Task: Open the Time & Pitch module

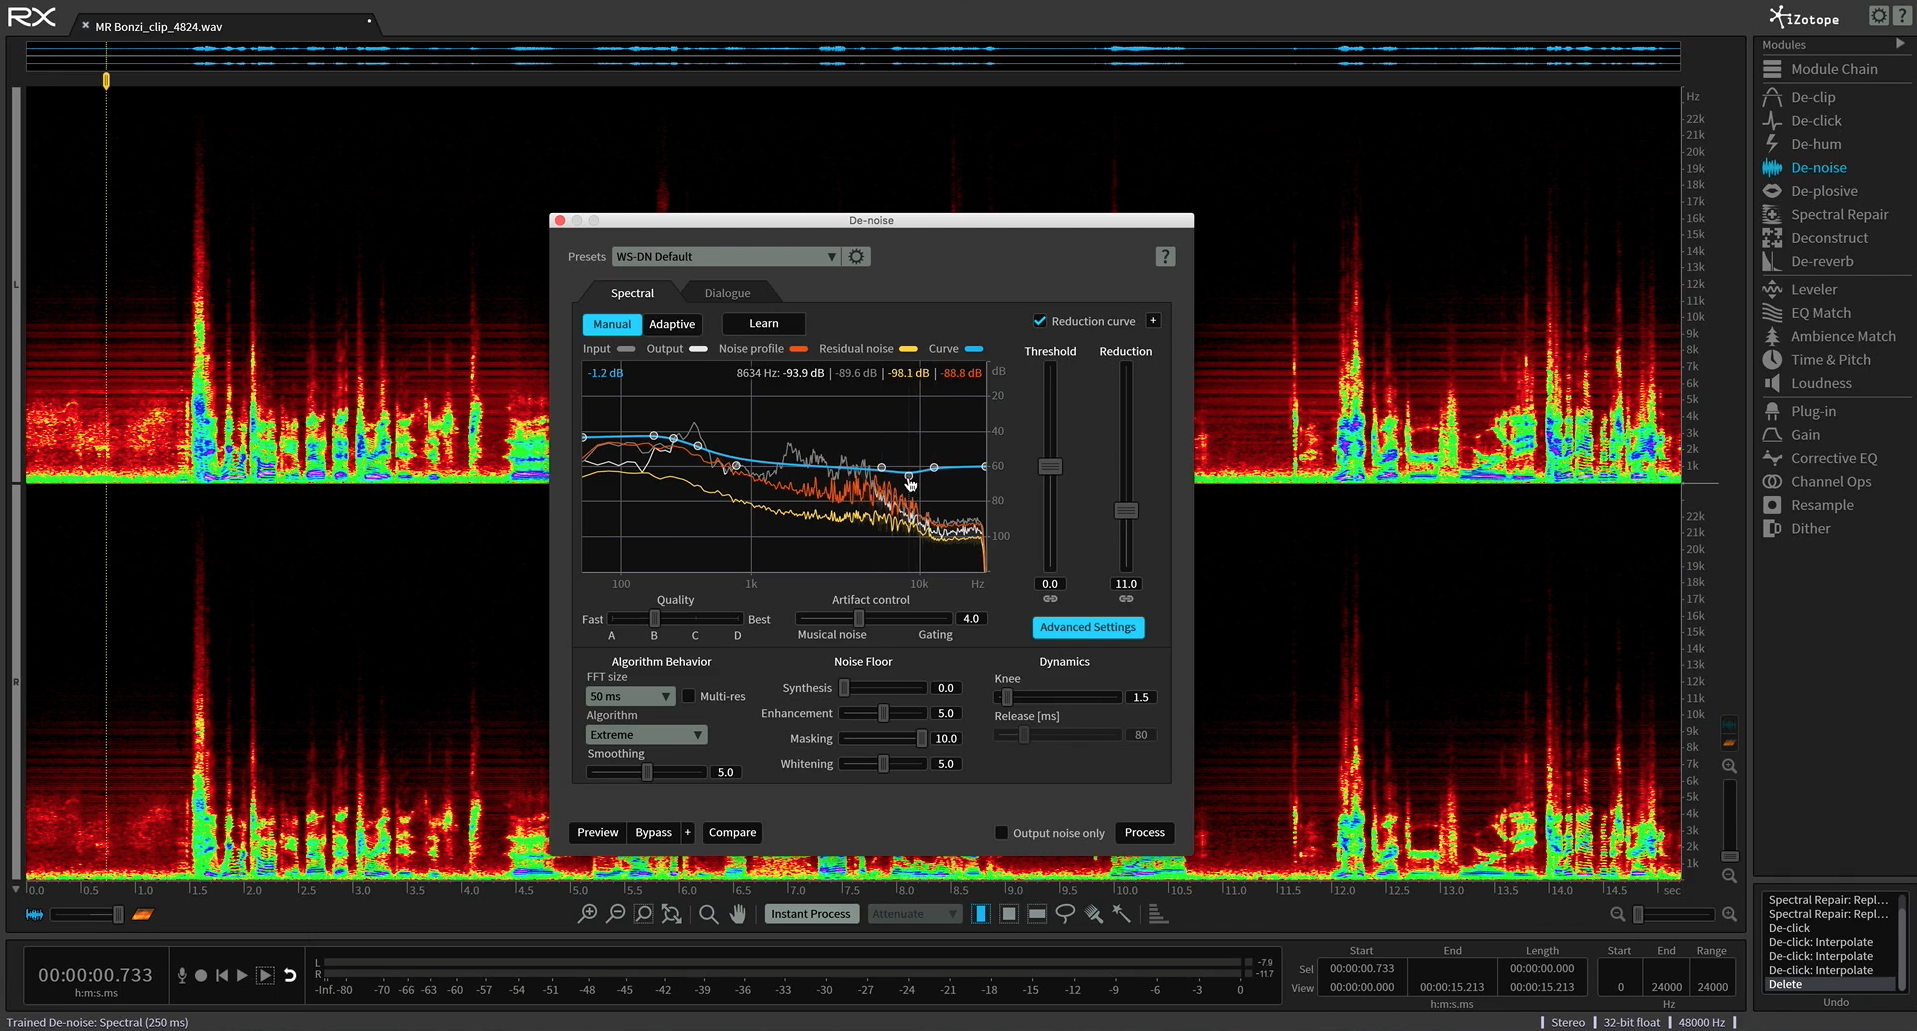Action: 1830,360
